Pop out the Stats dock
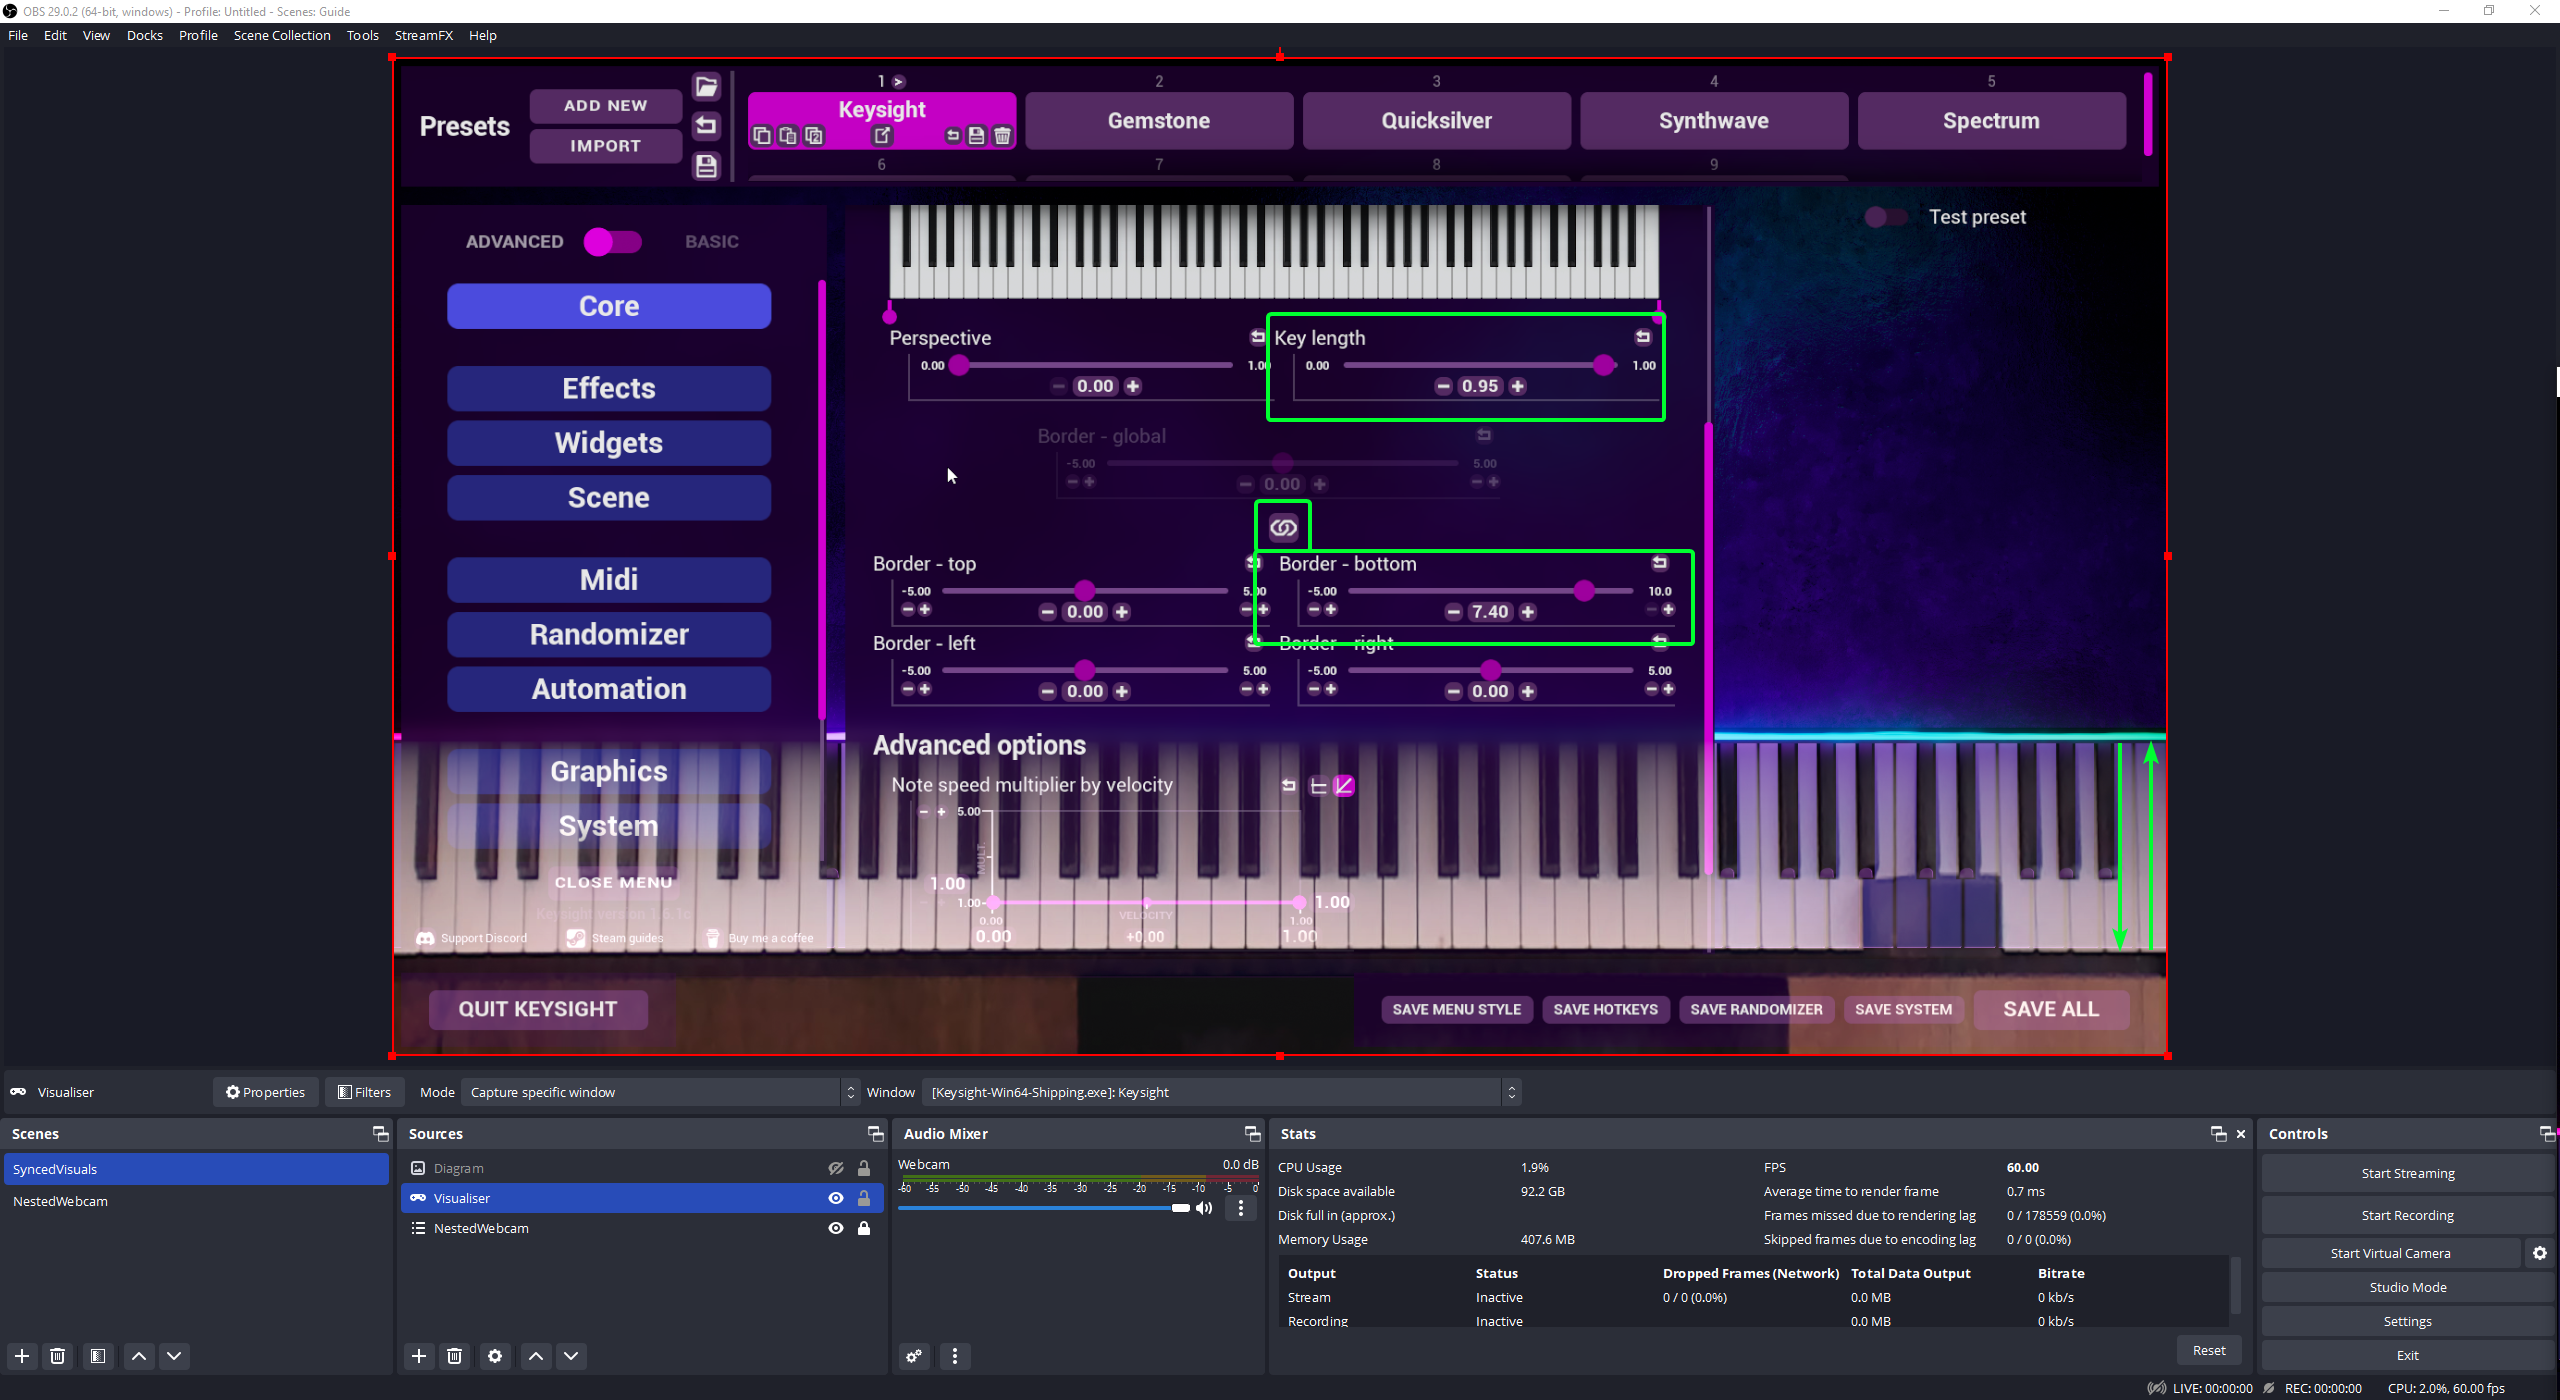2560x1400 pixels. pos(2218,1134)
